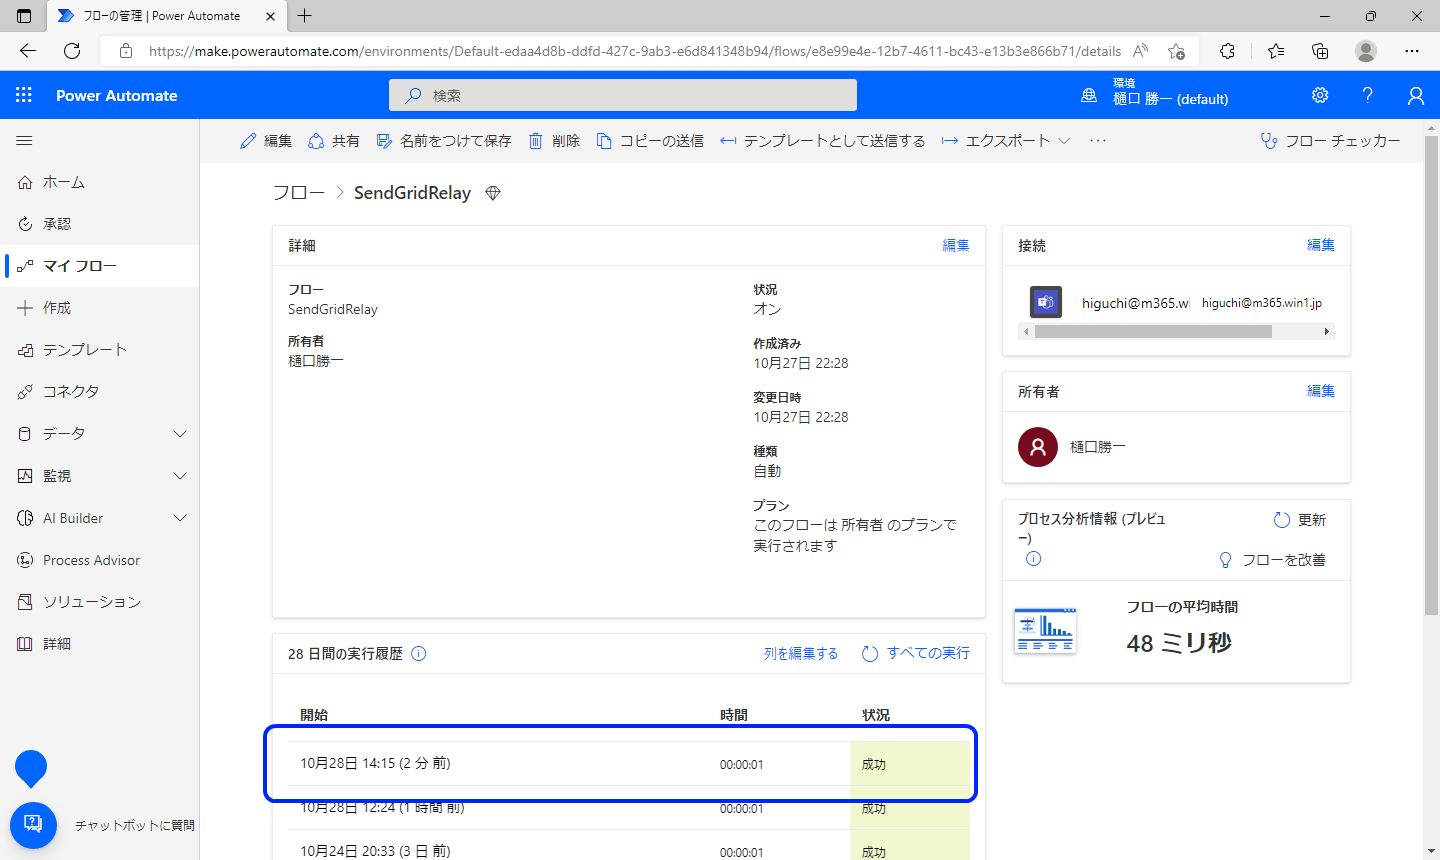Open コネクタ in sidebar

coord(100,392)
